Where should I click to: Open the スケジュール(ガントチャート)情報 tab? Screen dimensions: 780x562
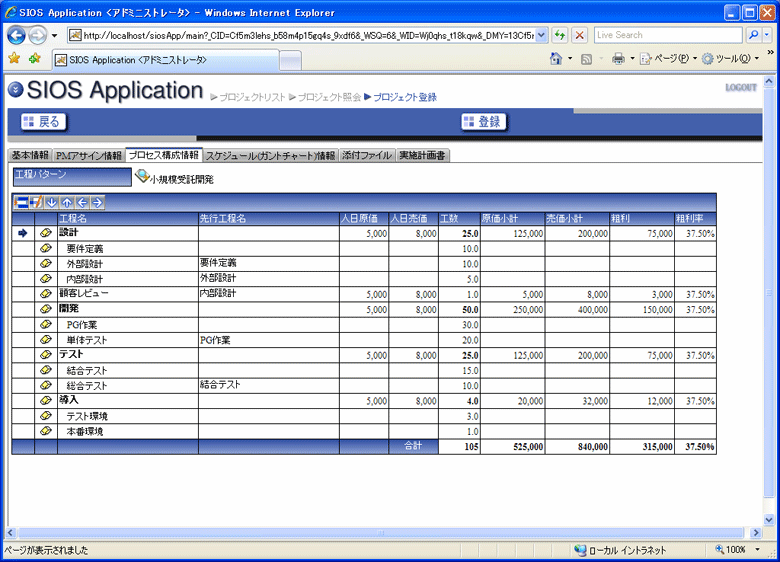[270, 155]
